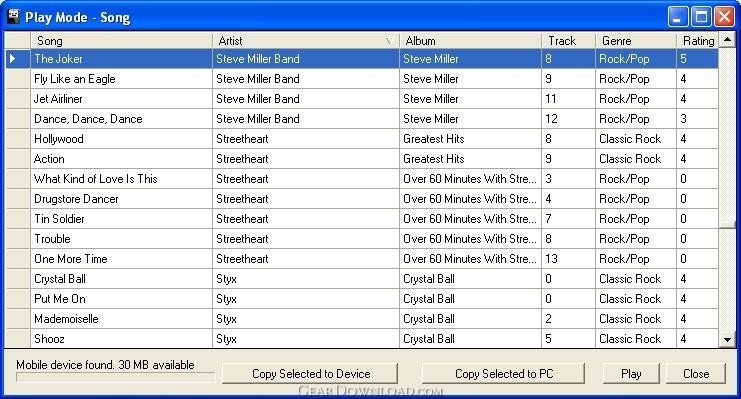Click the scrollbar down arrow
This screenshot has height=399, width=741.
(x=727, y=339)
